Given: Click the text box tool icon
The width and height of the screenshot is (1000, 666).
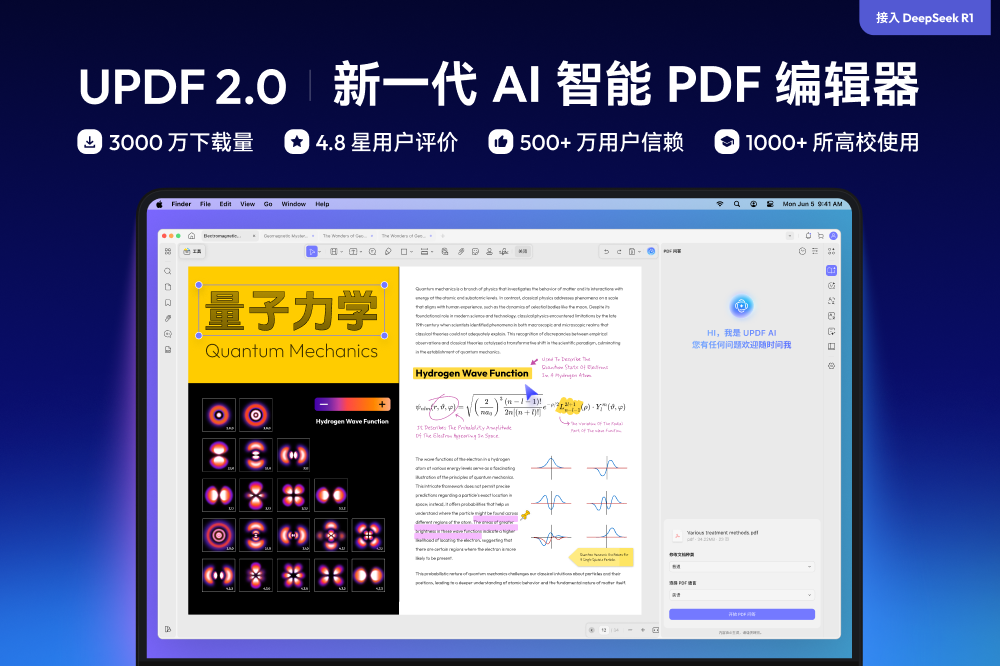Looking at the screenshot, I should coord(353,251).
